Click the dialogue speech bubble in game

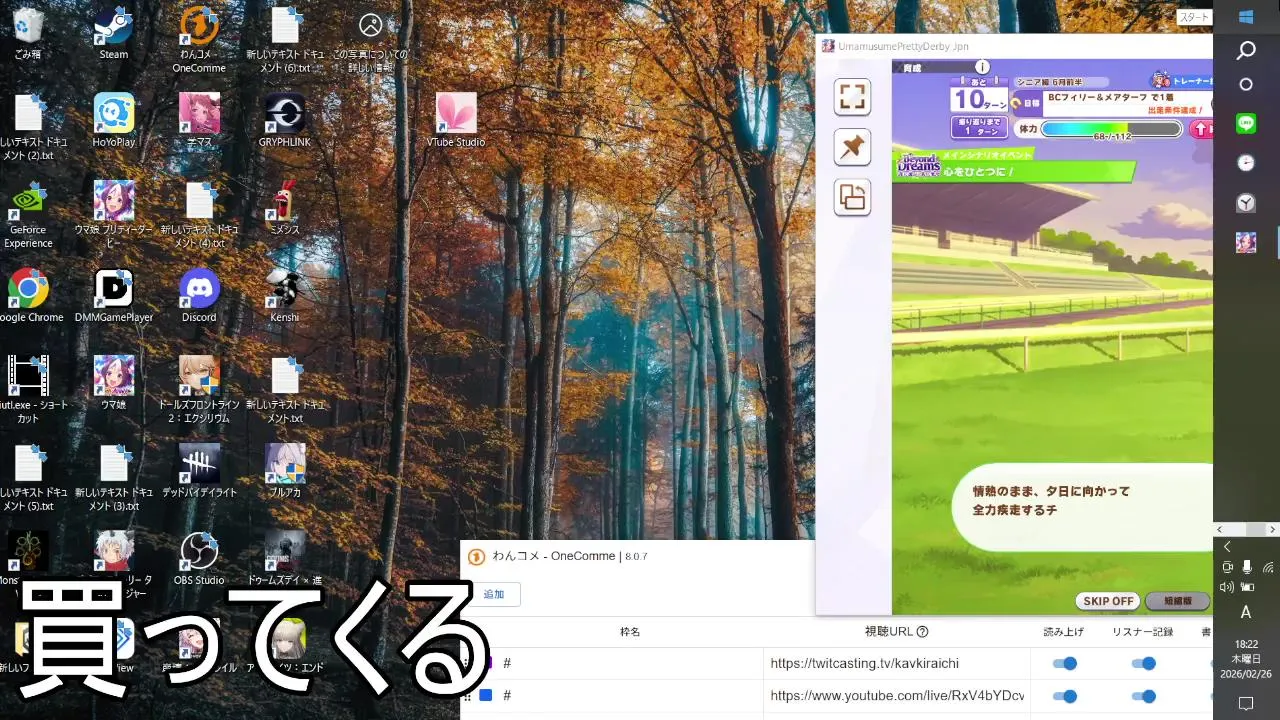(x=1080, y=508)
